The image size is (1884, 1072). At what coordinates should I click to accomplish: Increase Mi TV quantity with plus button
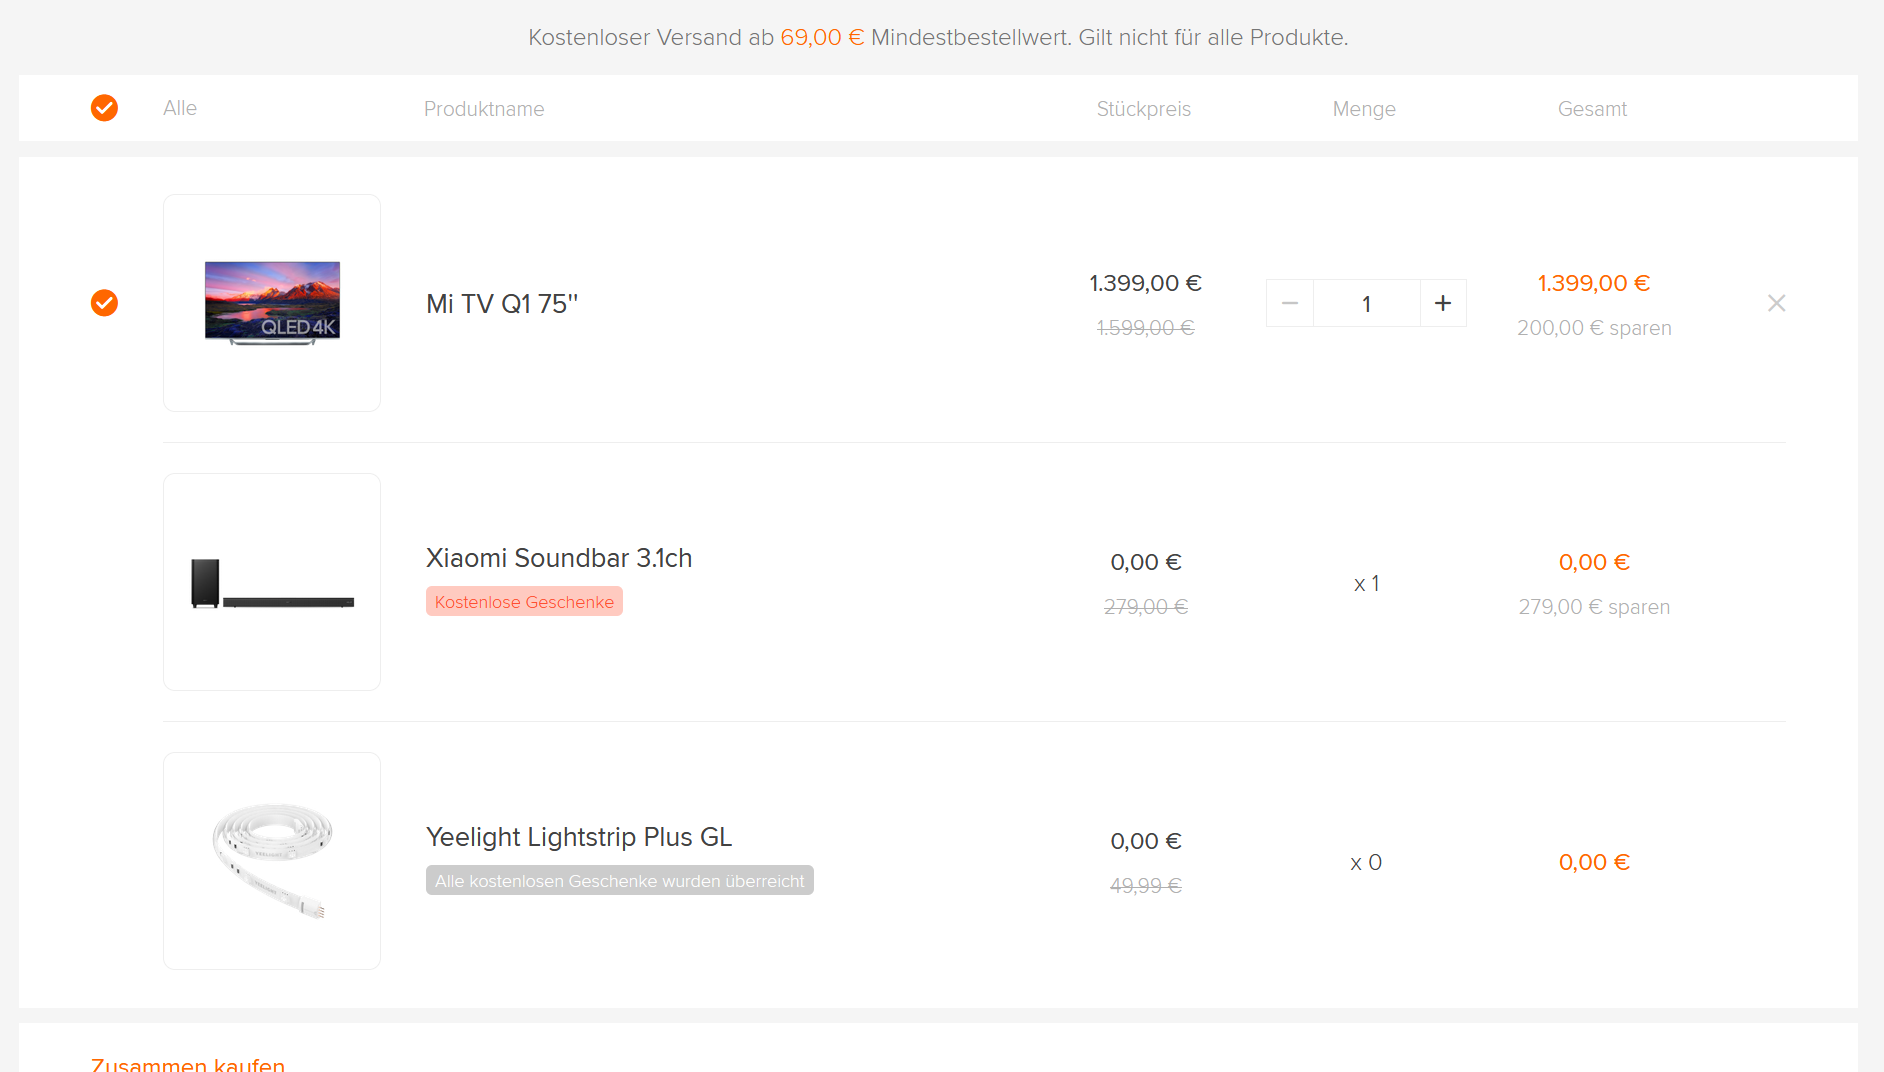point(1443,303)
